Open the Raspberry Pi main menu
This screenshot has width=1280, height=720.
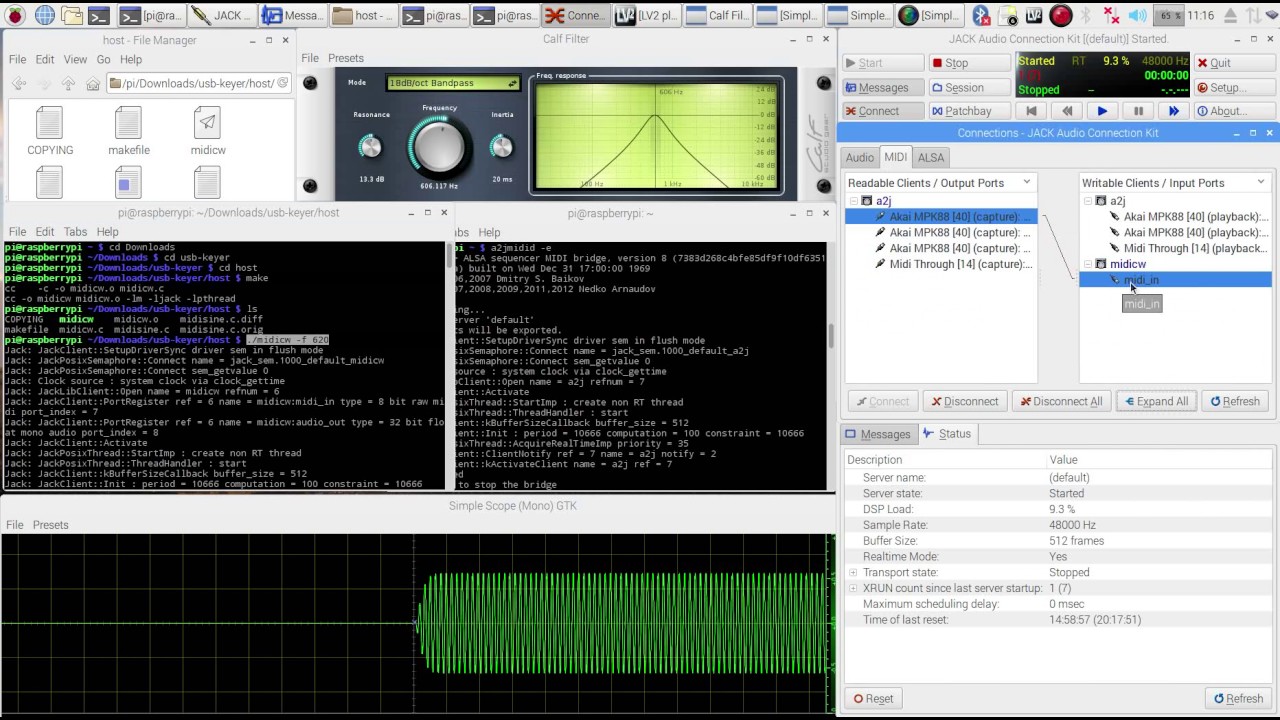tap(15, 15)
